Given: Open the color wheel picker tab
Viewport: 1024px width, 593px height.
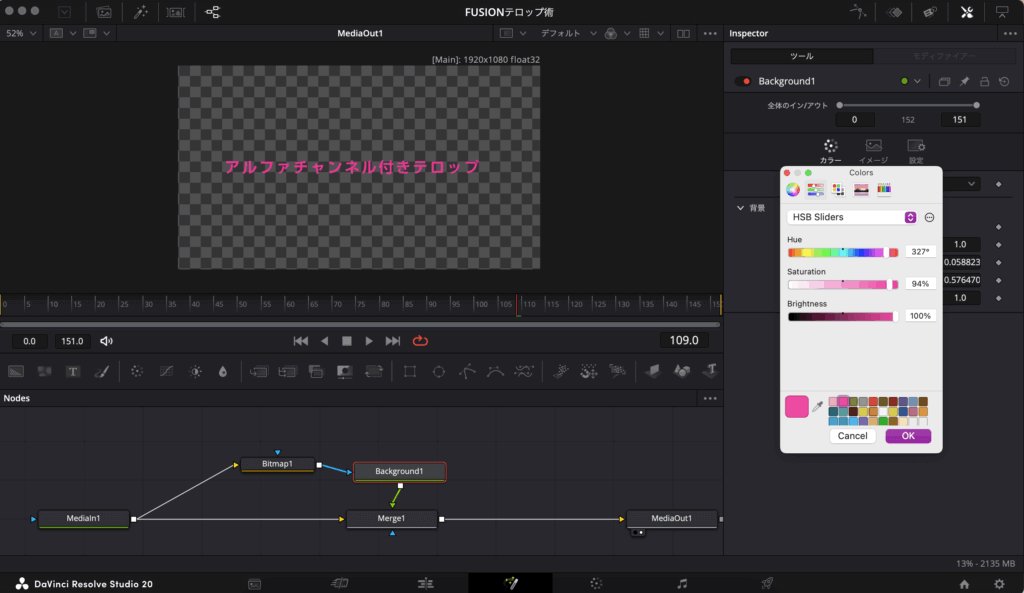Looking at the screenshot, I should click(793, 190).
